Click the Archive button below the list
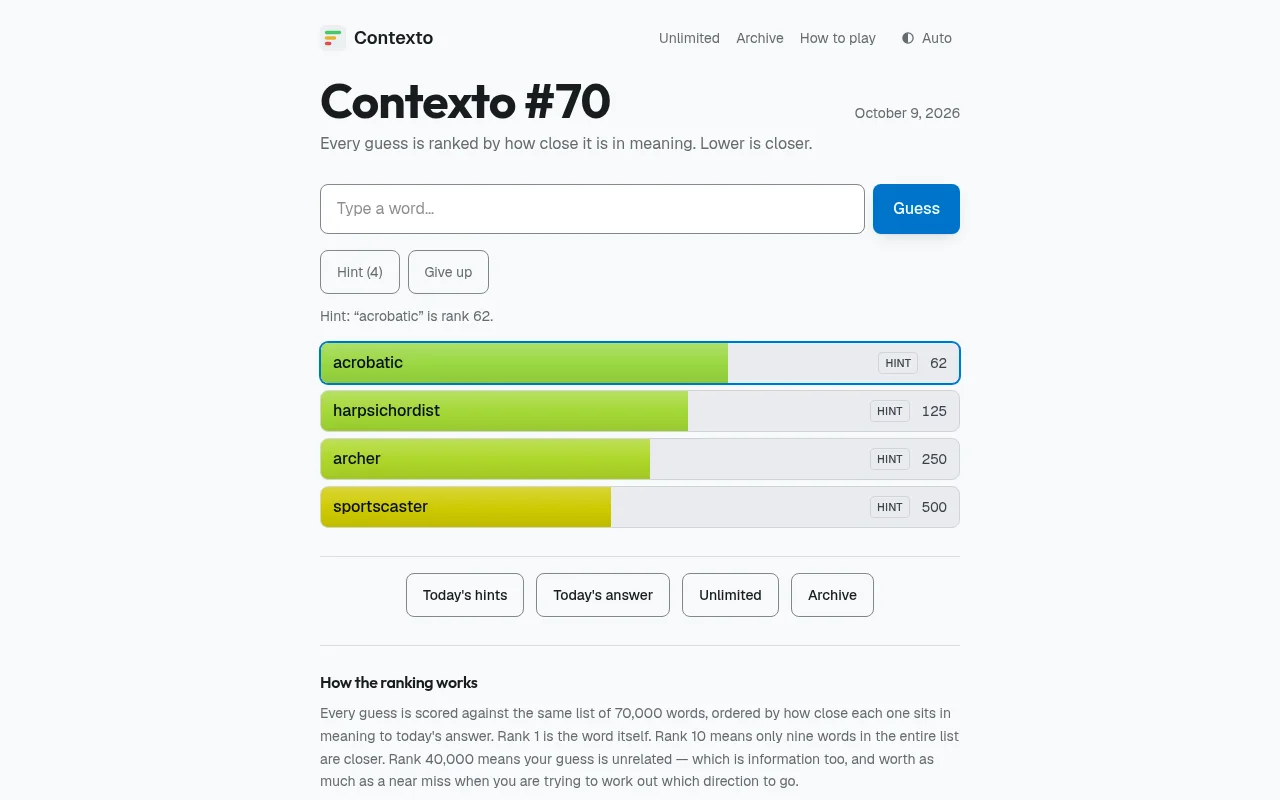The image size is (1280, 800). 832,595
